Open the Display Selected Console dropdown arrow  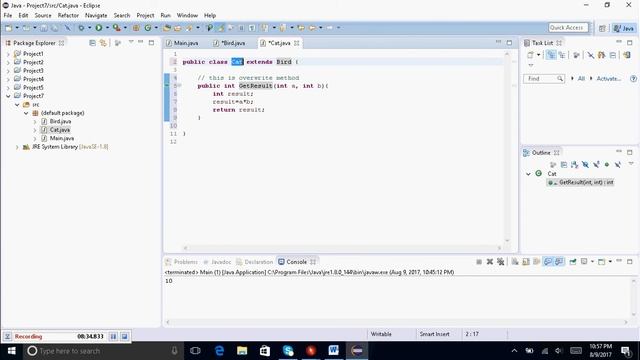point(592,262)
